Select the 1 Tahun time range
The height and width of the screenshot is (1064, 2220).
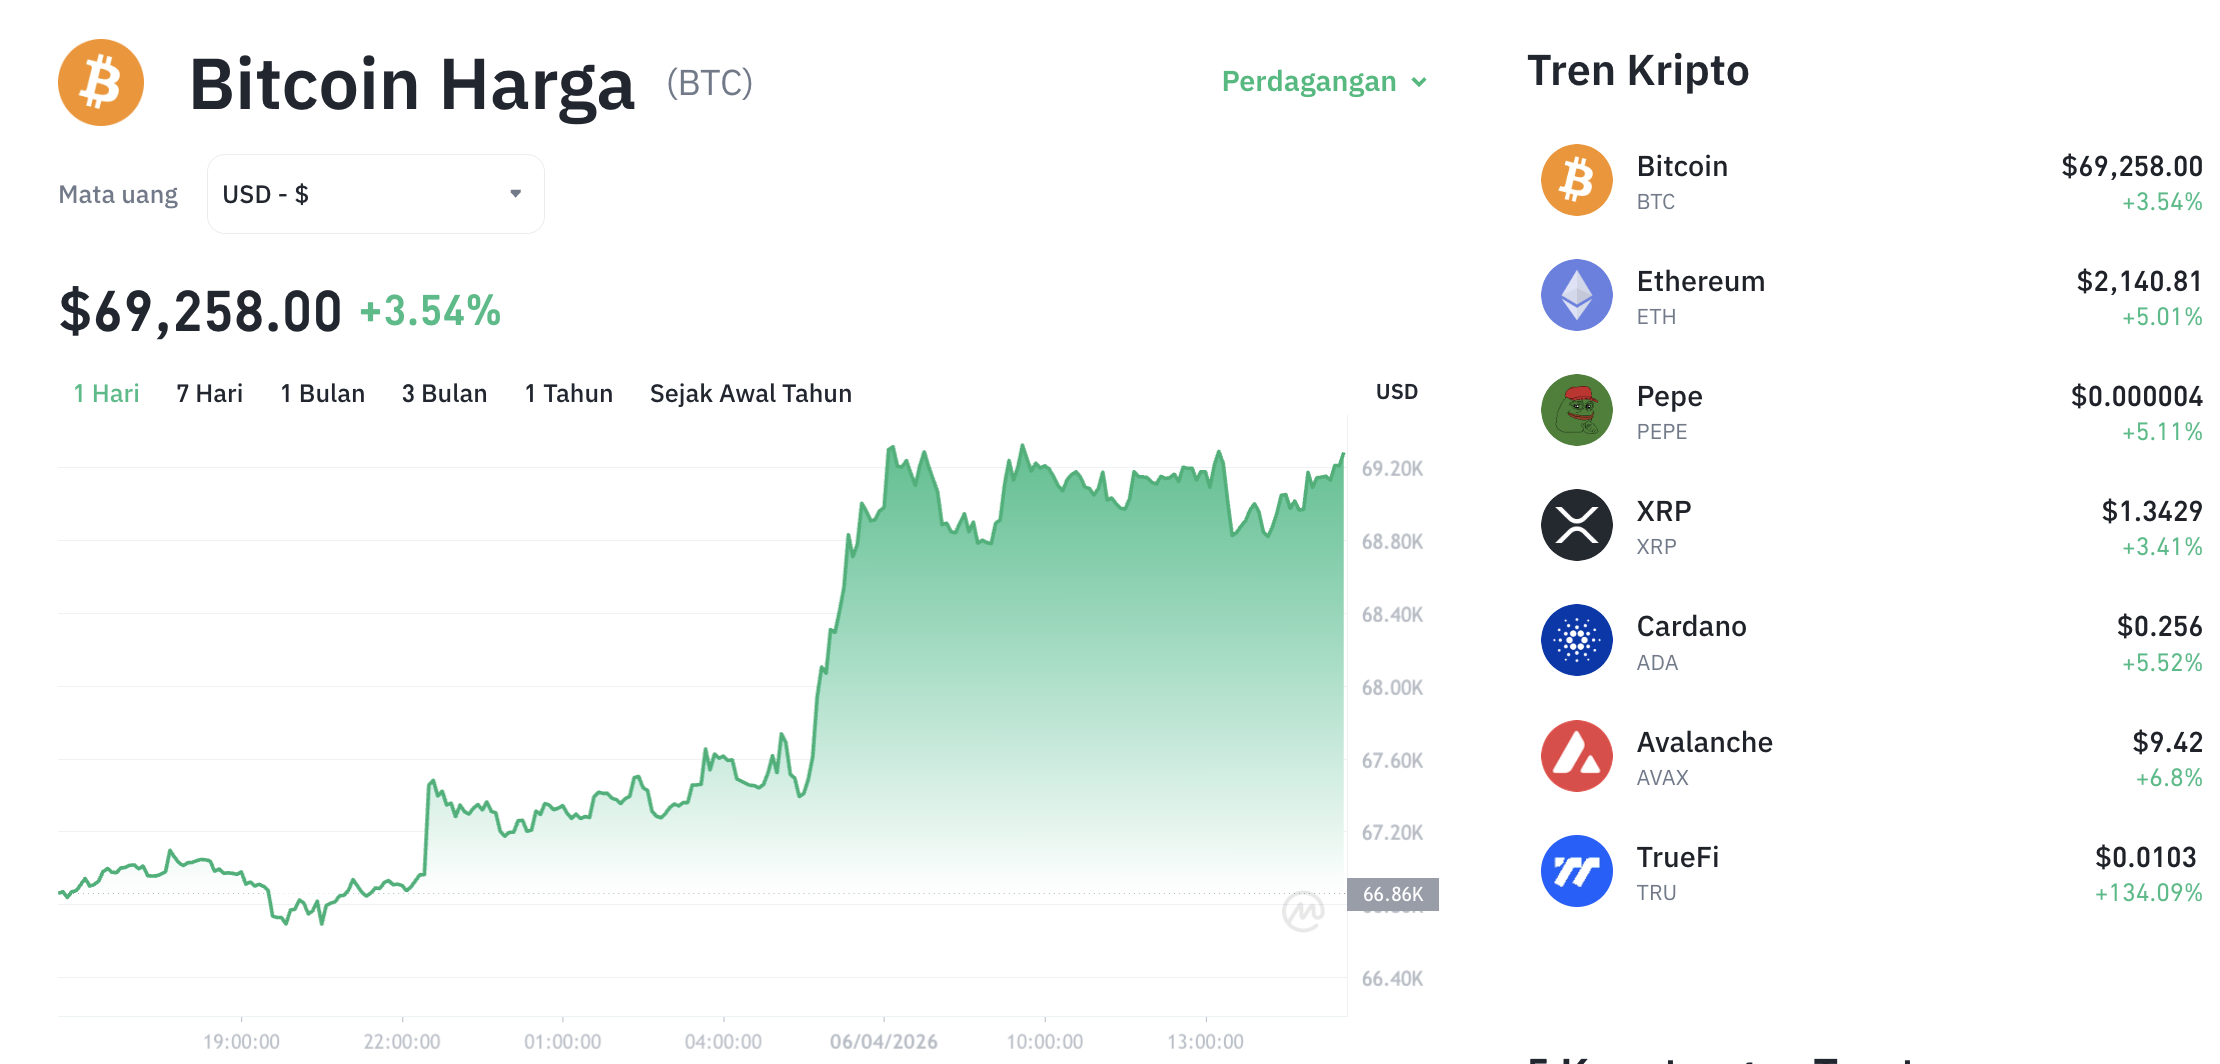pos(568,393)
